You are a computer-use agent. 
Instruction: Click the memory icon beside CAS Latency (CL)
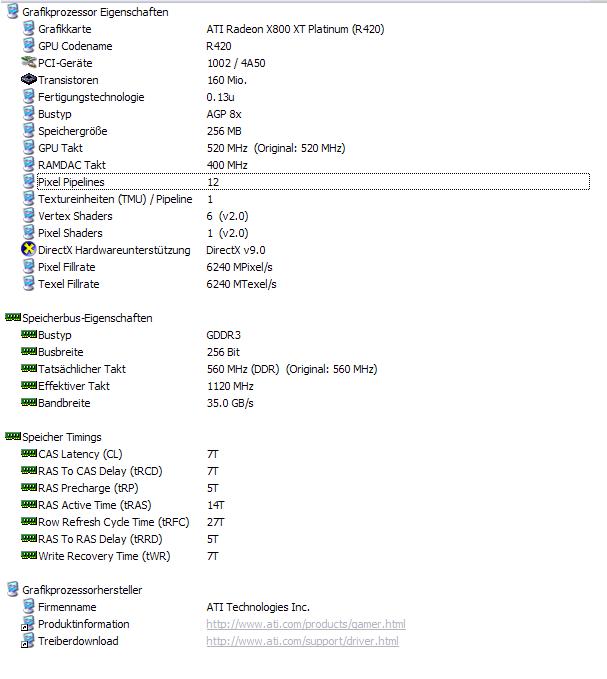29,453
